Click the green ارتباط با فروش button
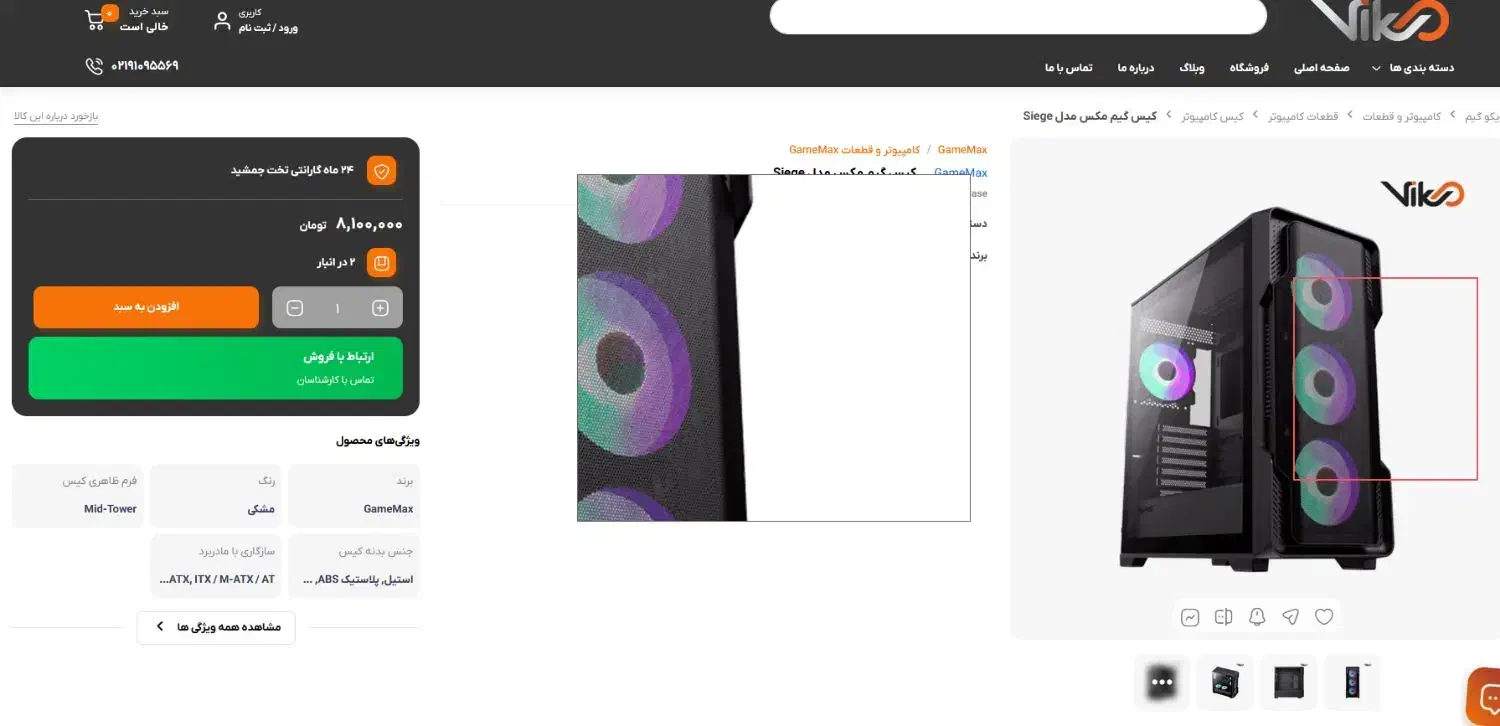The height and width of the screenshot is (726, 1500). point(216,368)
